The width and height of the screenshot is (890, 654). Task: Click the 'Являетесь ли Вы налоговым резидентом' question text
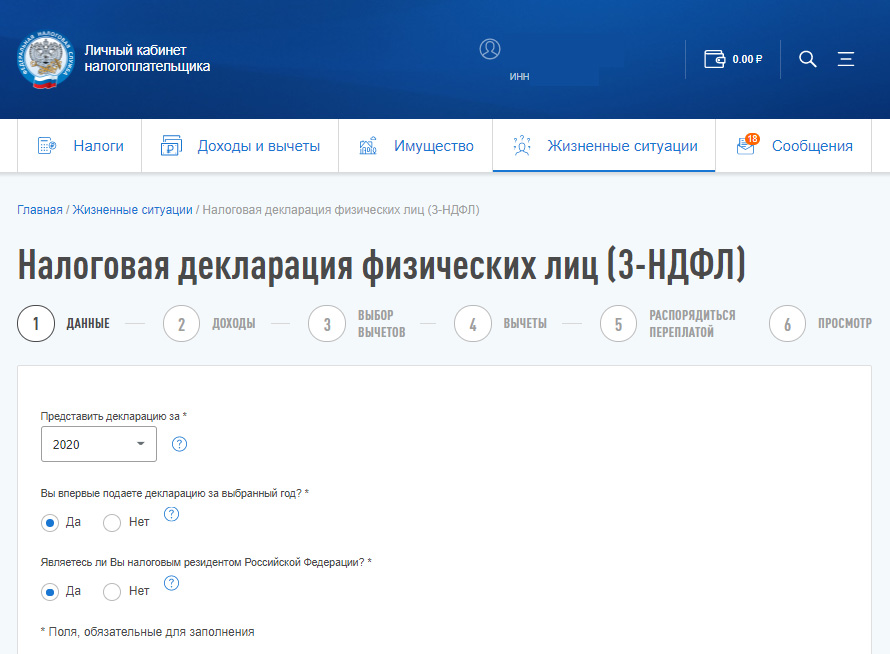click(x=206, y=562)
